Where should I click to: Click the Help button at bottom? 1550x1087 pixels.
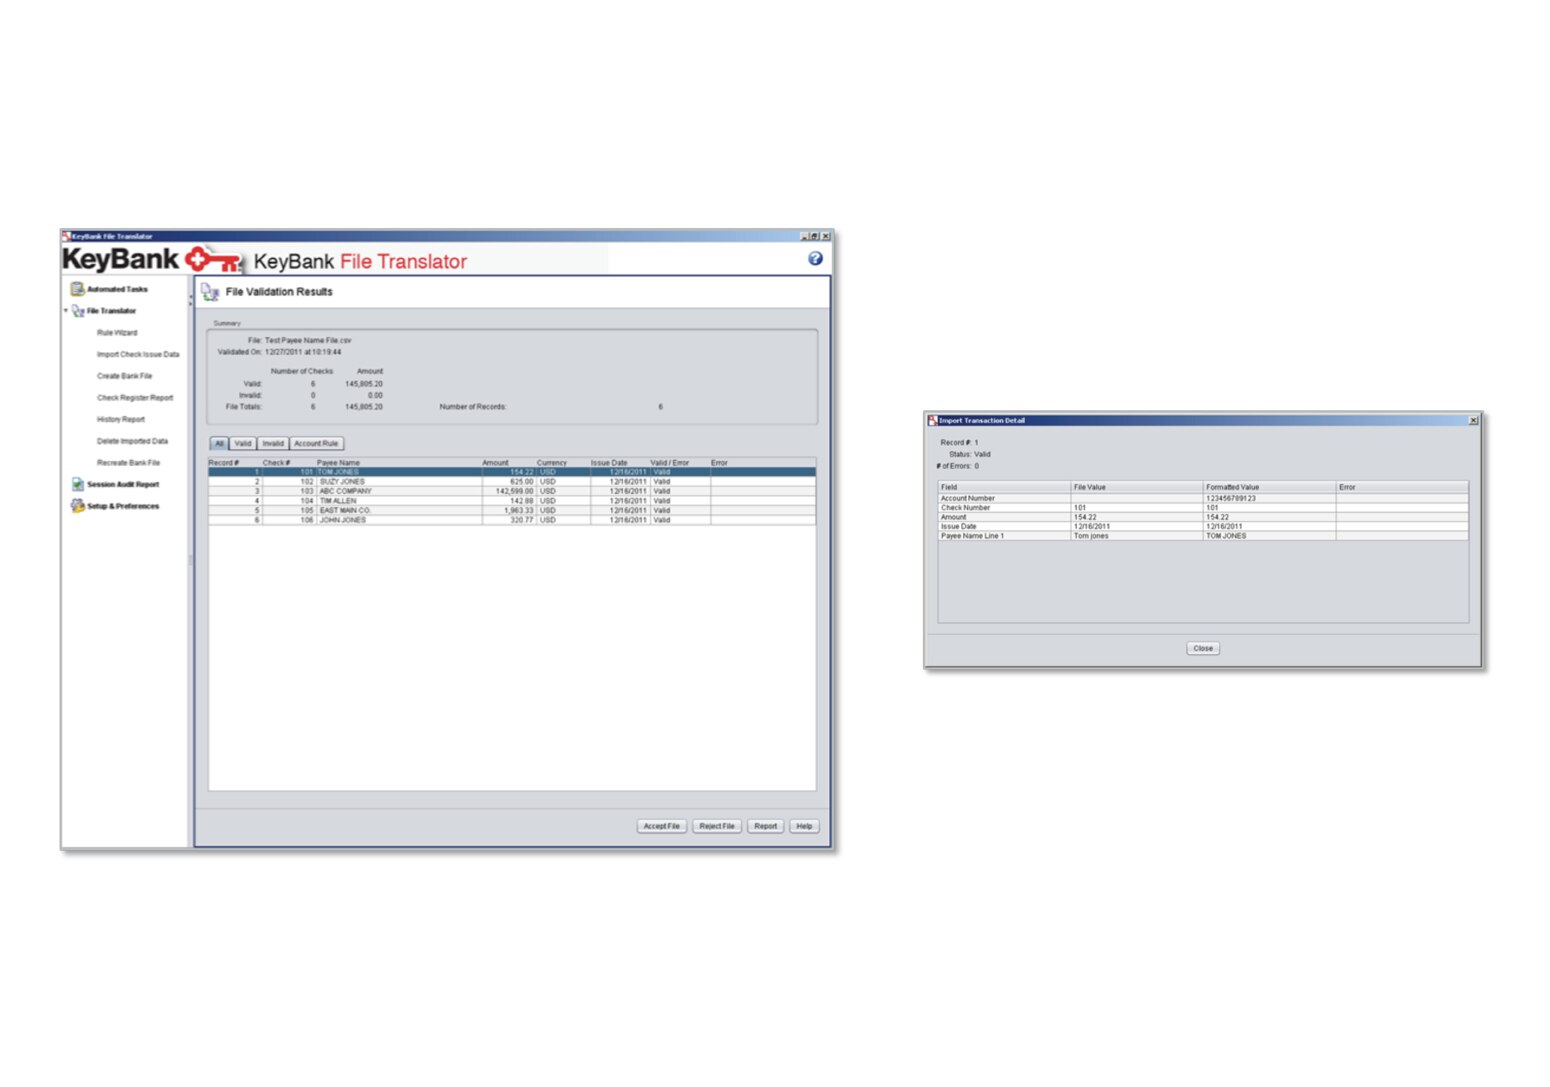coord(805,826)
